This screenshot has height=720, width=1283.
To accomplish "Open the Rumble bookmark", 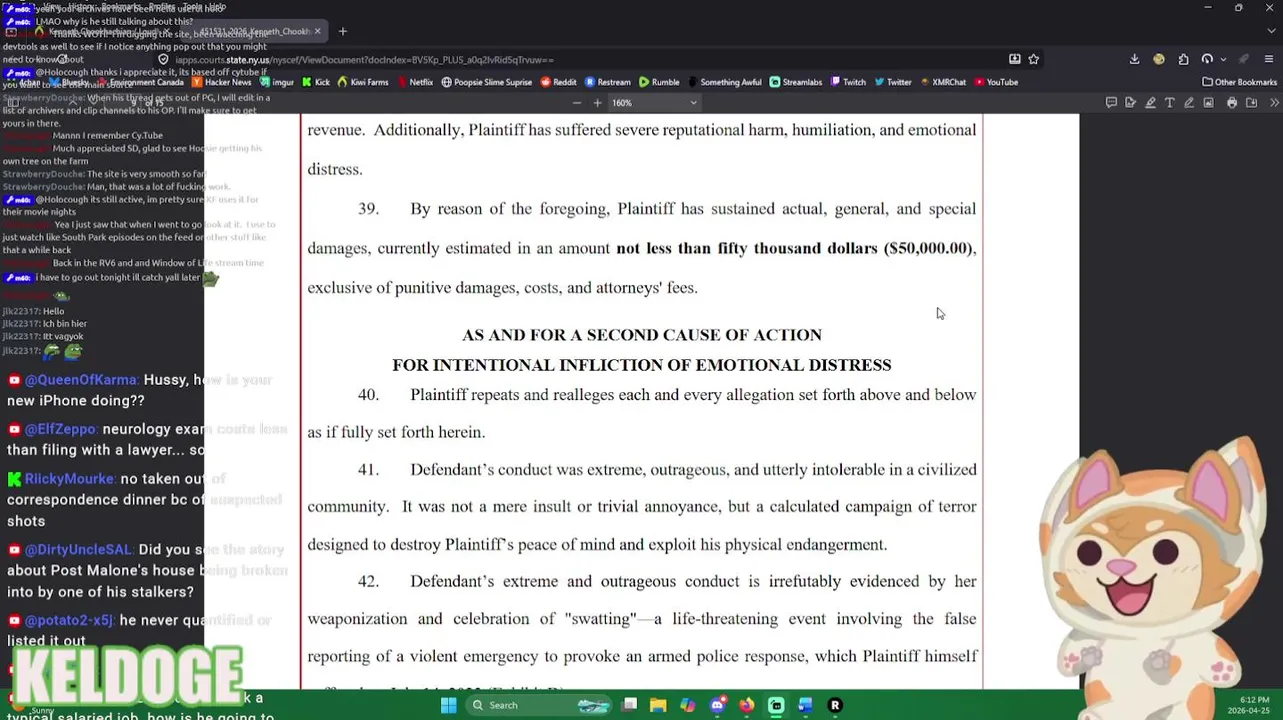I will click(659, 82).
